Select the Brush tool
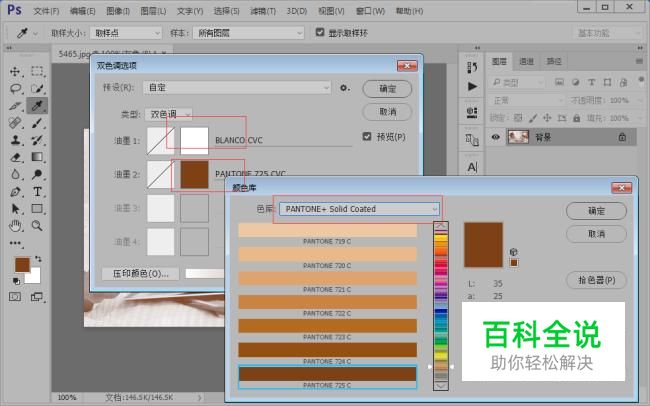Screen dimensions: 650x406 point(37,123)
